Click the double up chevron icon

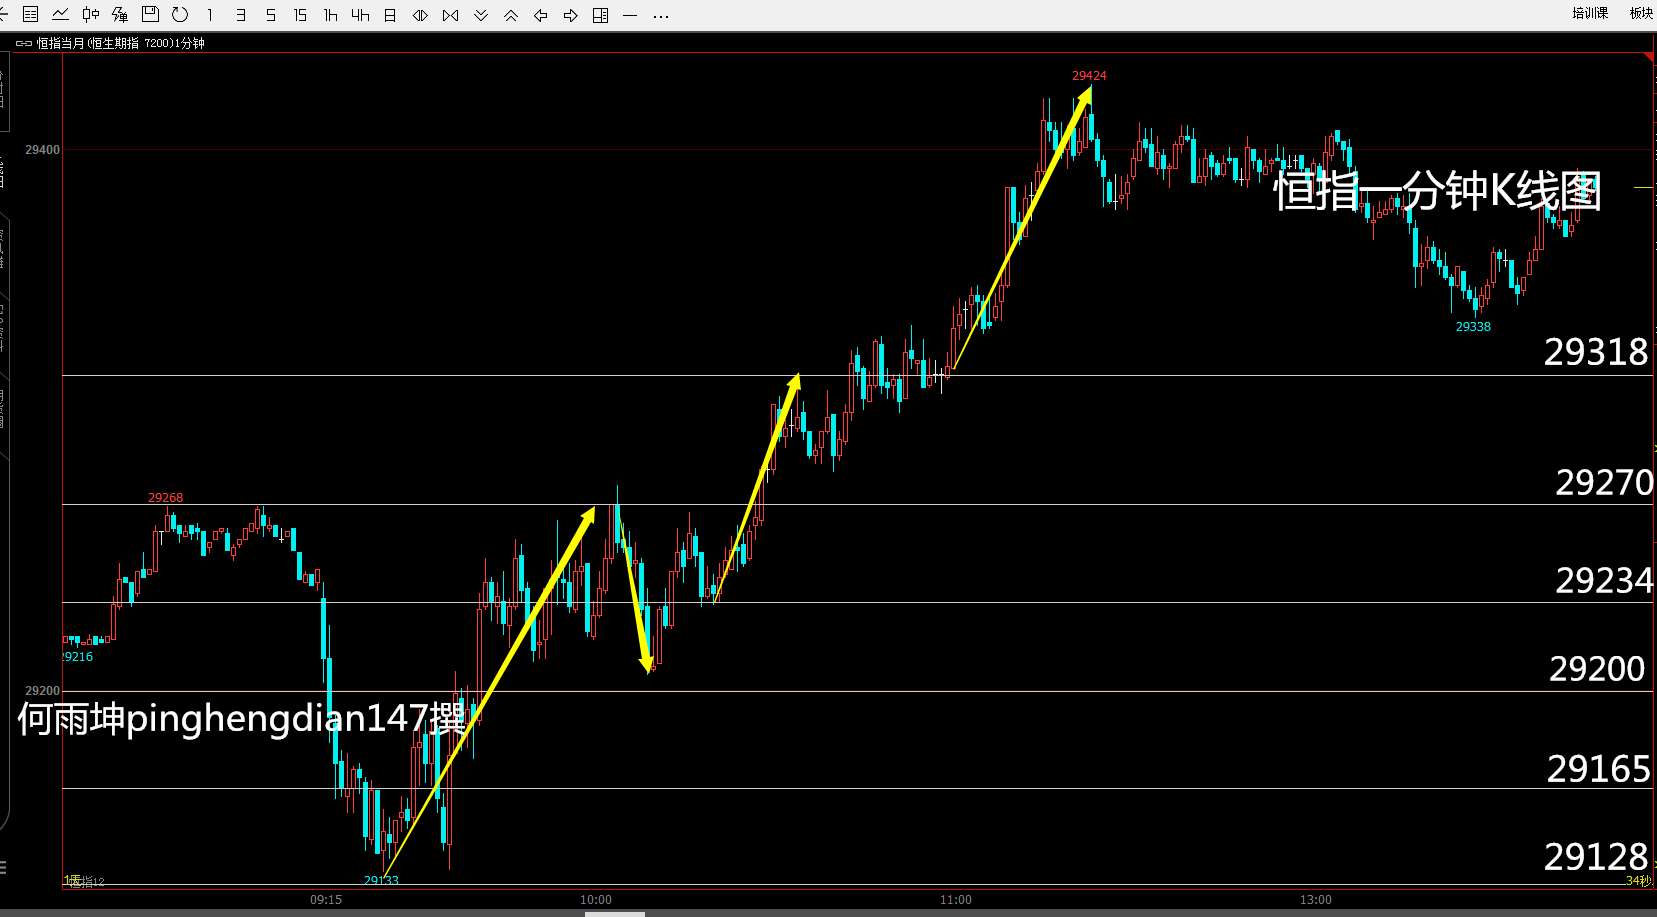511,15
